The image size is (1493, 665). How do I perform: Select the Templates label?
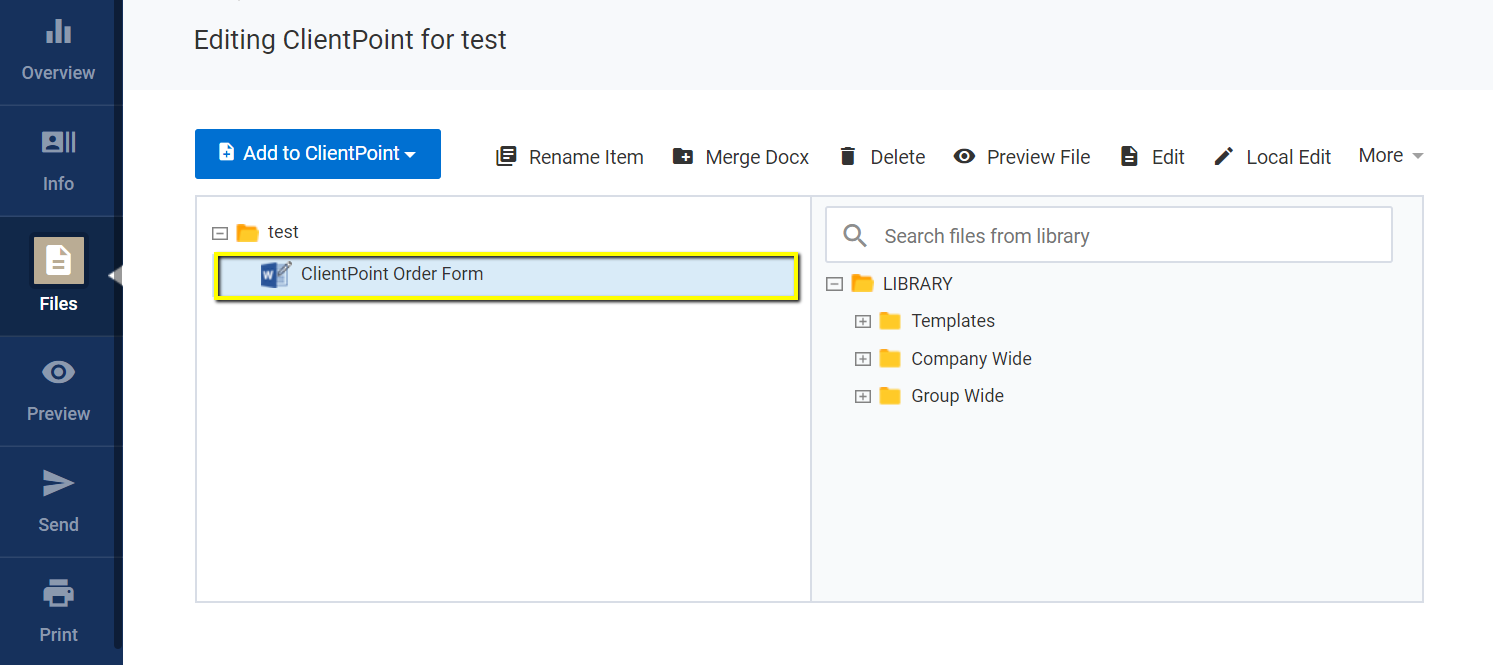(x=953, y=321)
